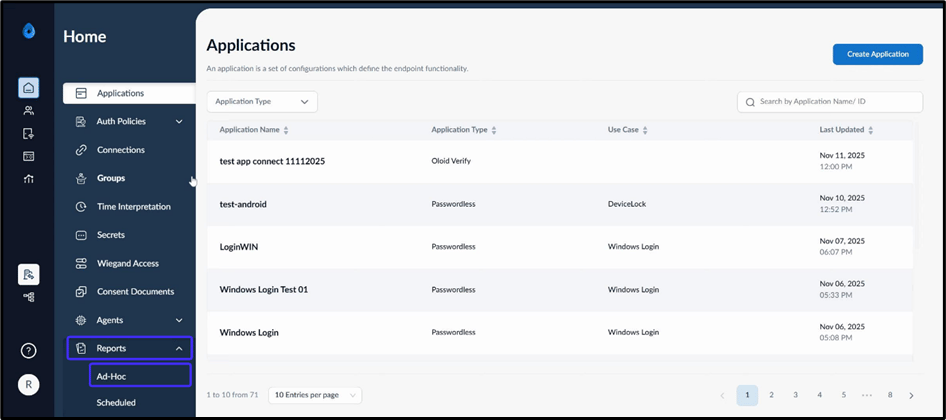This screenshot has height=420, width=946.
Task: Sort by Application Name arrows
Action: coord(286,130)
